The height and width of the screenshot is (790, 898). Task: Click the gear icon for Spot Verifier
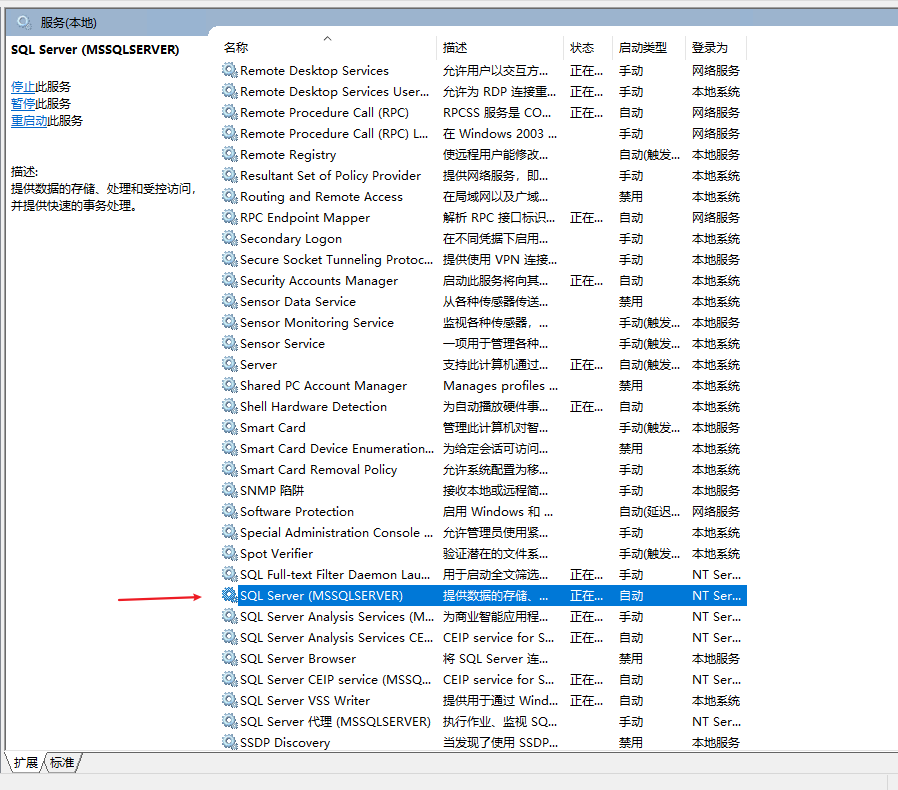click(230, 553)
